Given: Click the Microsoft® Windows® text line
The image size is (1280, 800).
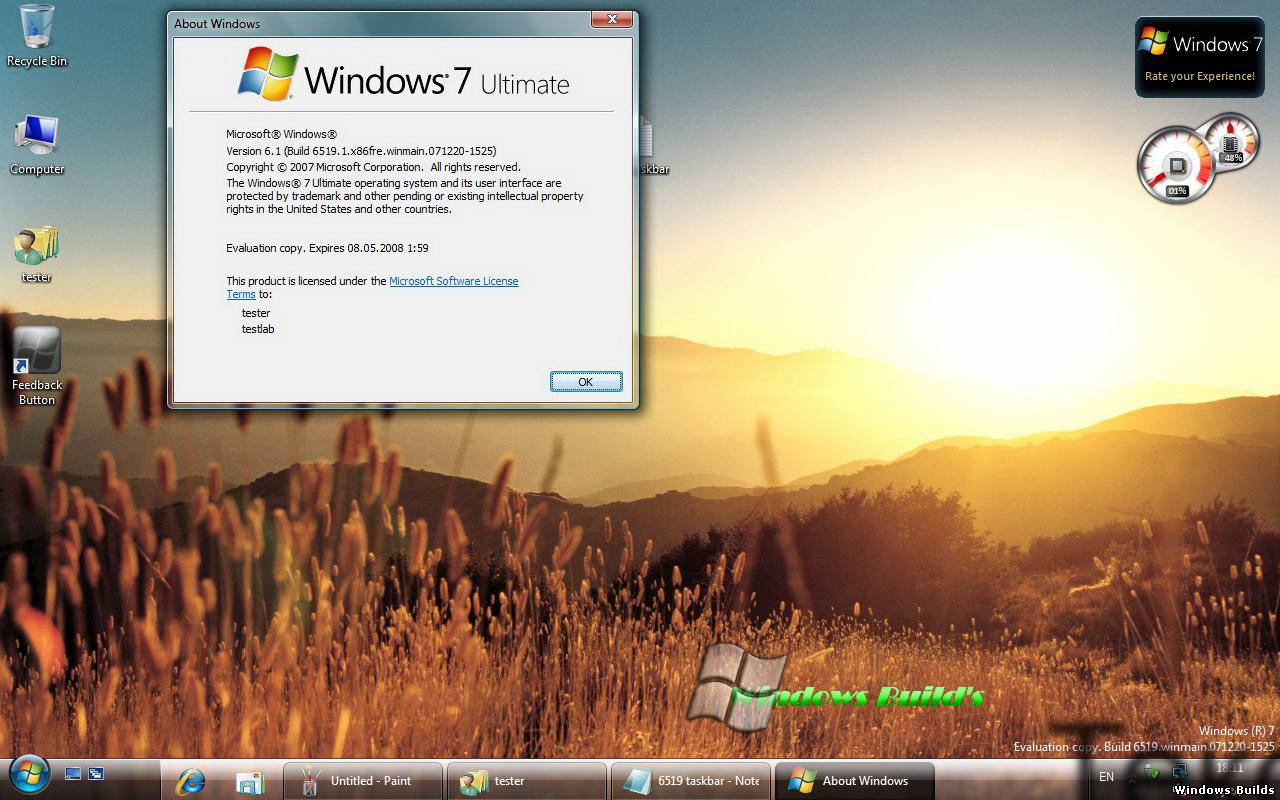Looking at the screenshot, I should 281,134.
